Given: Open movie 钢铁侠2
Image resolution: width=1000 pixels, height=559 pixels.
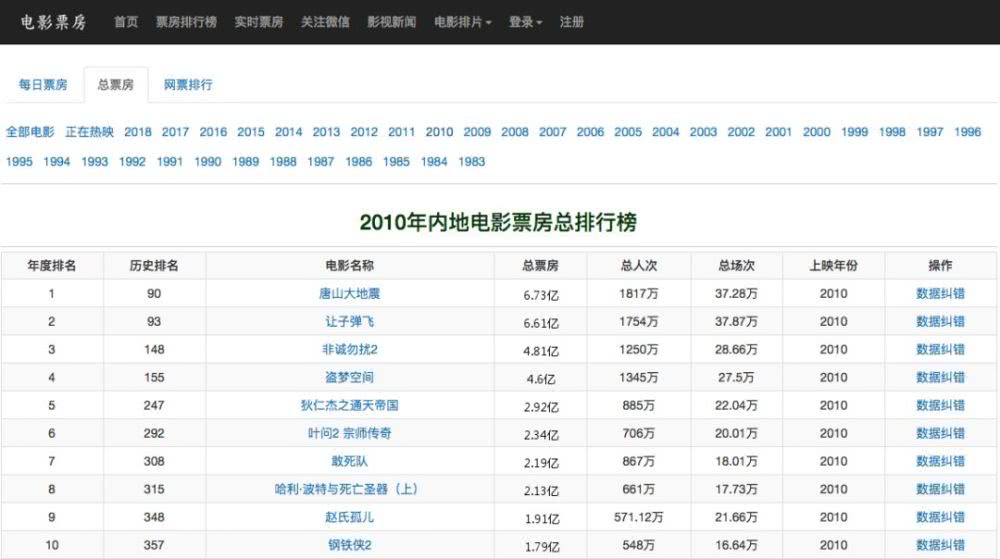Looking at the screenshot, I should [349, 545].
